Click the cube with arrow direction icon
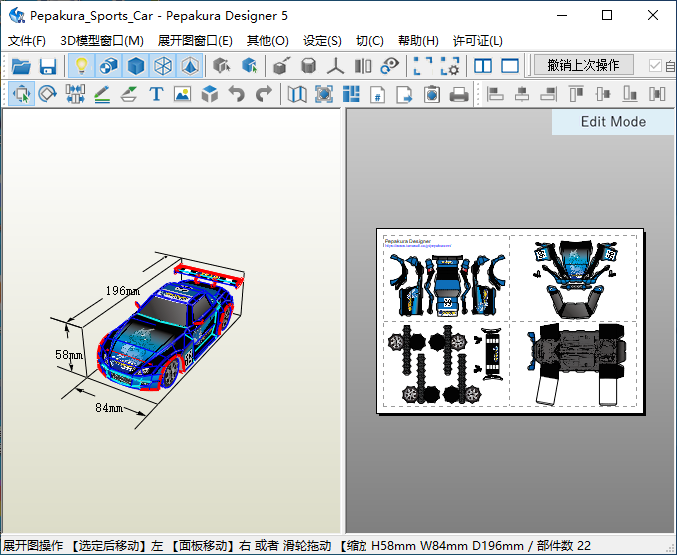The height and width of the screenshot is (555, 677). click(x=281, y=66)
